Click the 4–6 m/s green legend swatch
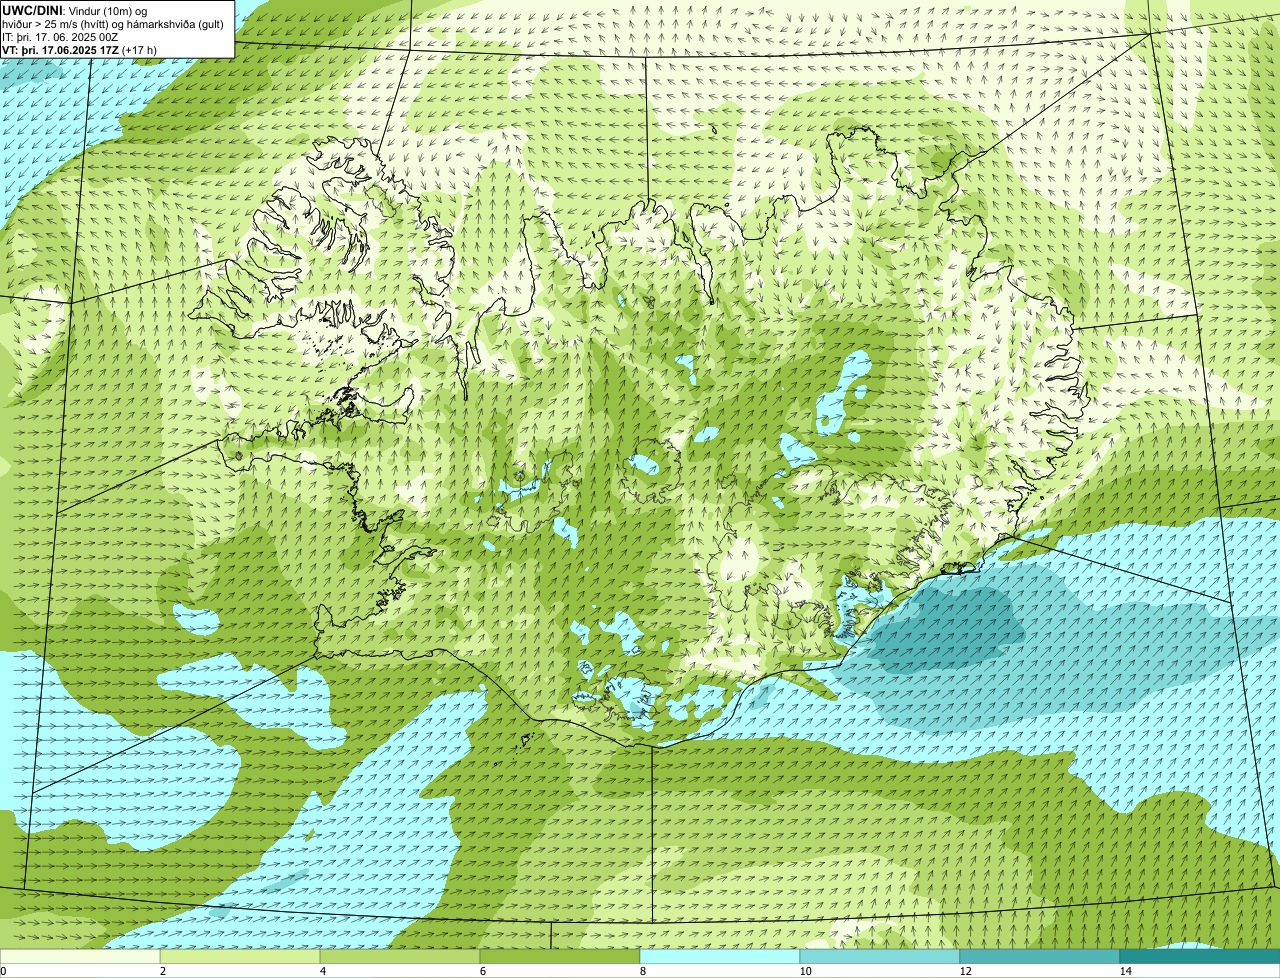Screen dimensions: 1280x978 point(400,957)
